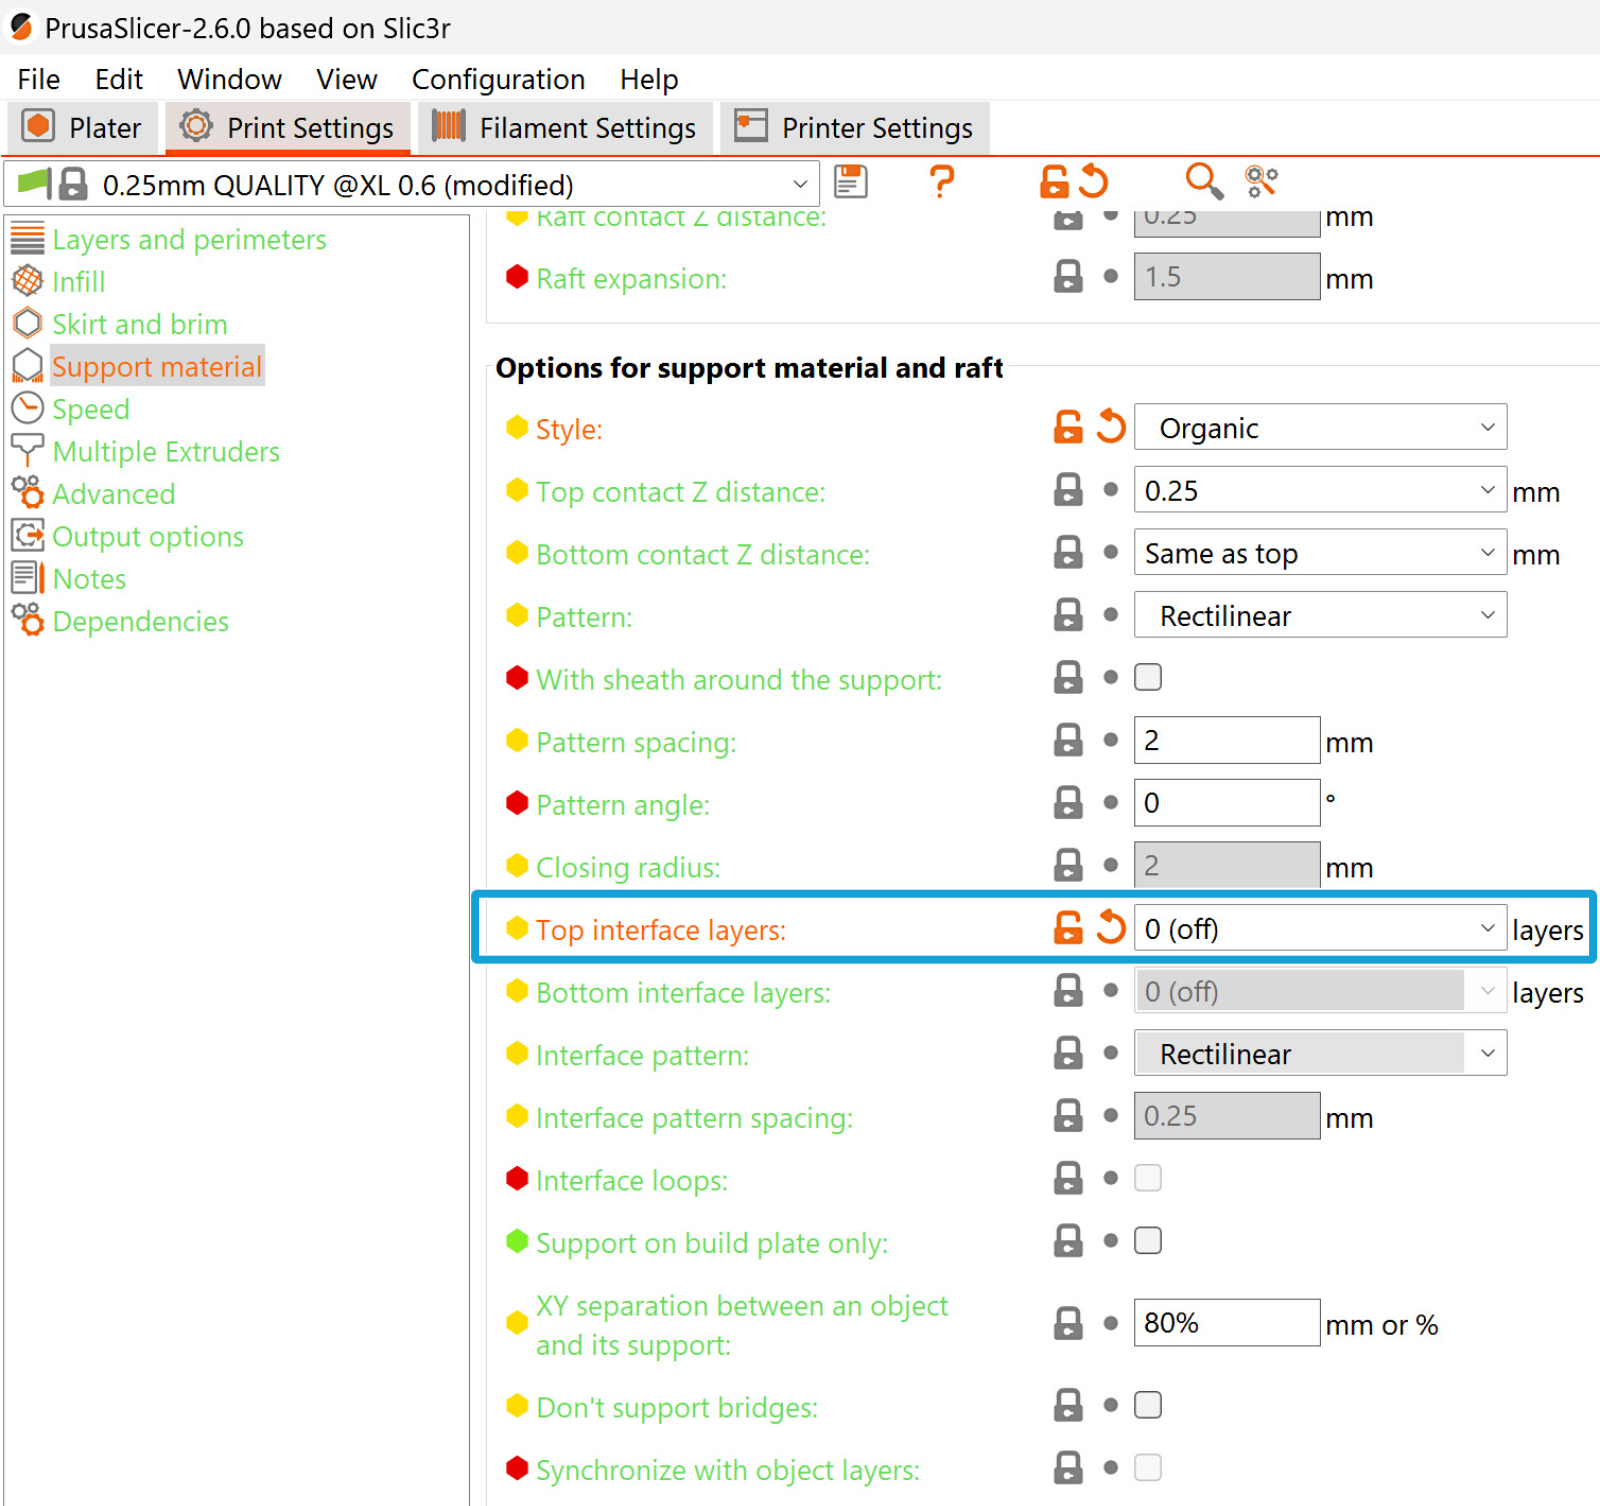
Task: Open the Top interface layers dropdown
Action: (1319, 929)
